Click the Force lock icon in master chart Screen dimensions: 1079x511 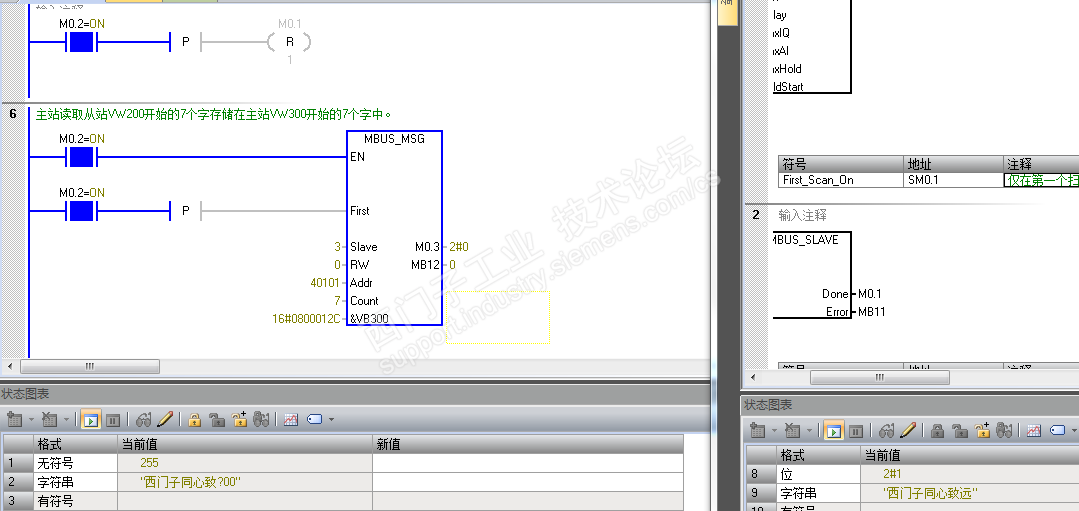195,419
